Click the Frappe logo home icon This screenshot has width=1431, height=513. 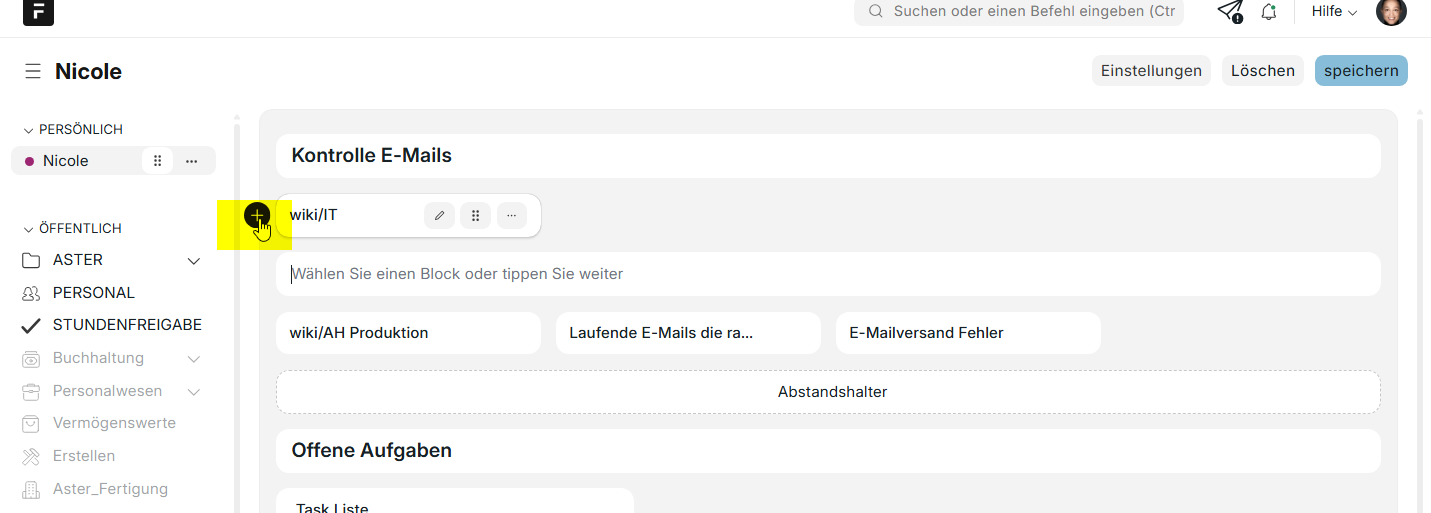38,12
